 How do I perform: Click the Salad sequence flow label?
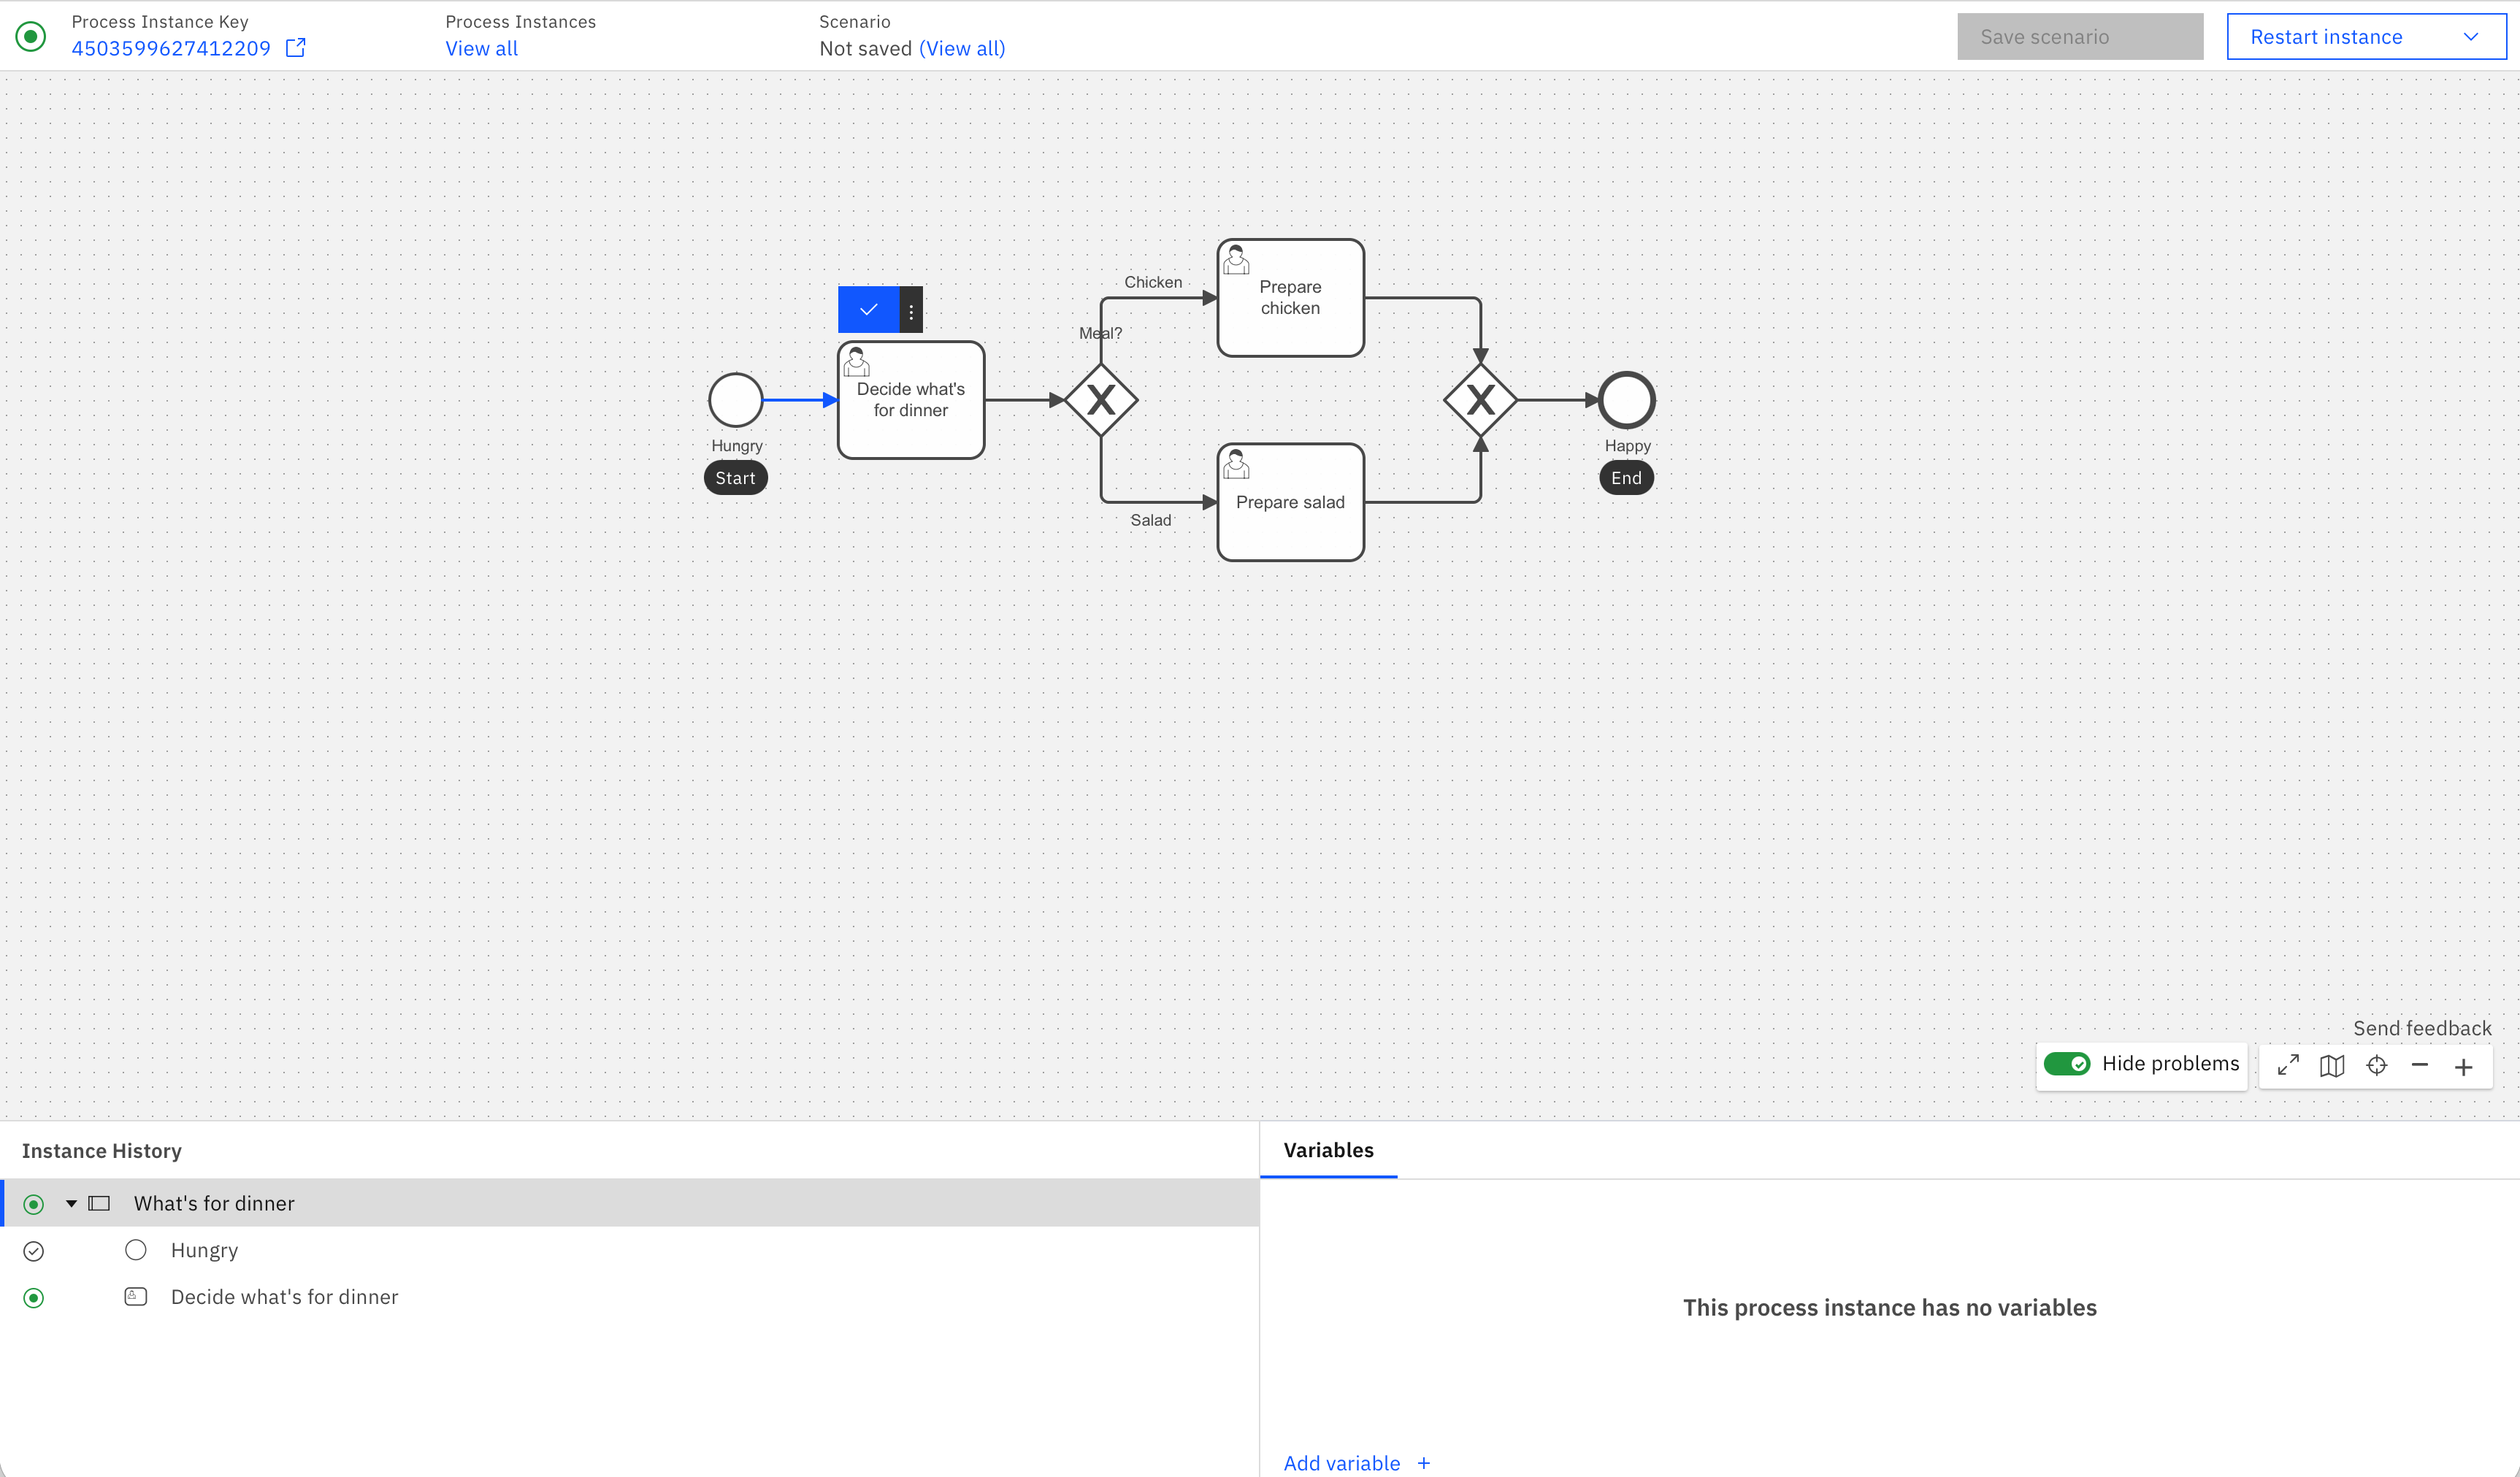tap(1150, 520)
